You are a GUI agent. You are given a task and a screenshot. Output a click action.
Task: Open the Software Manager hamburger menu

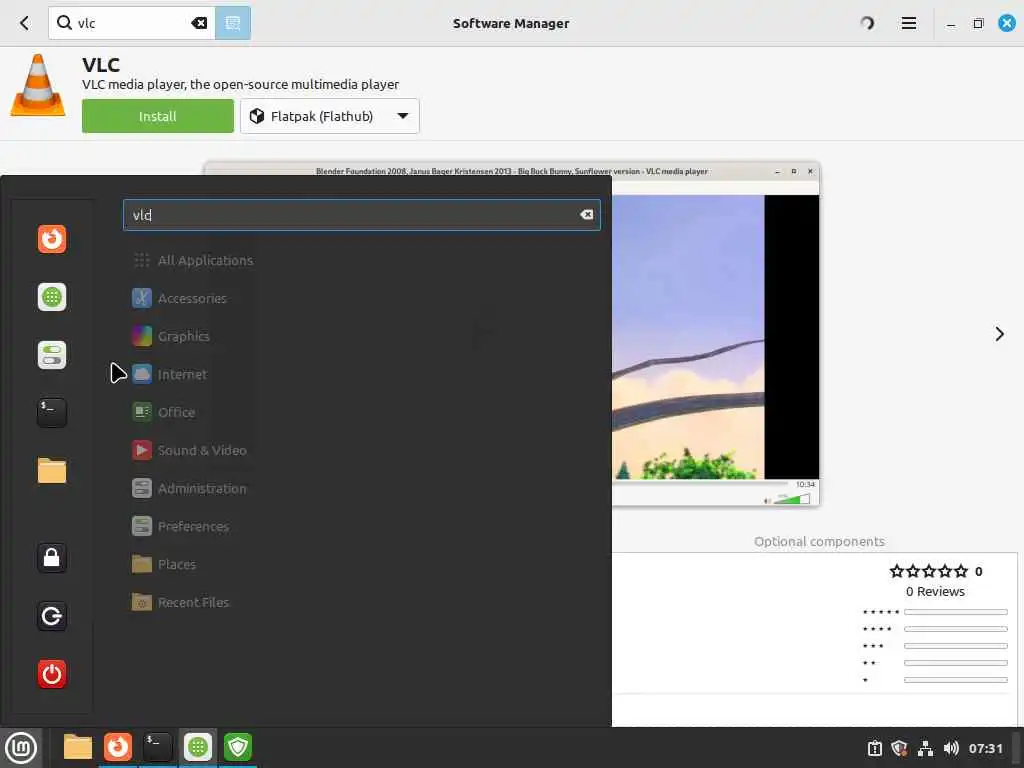908,24
